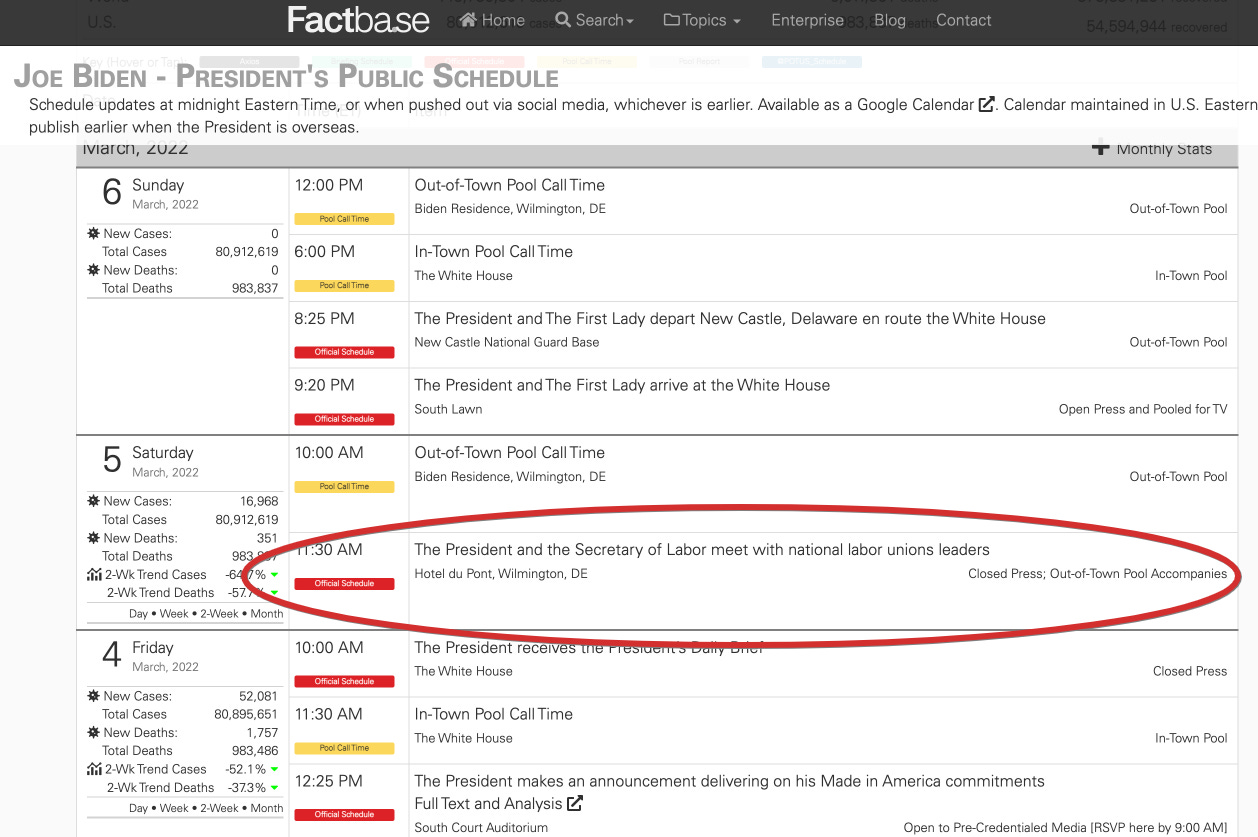Click the 'March, 2022' month header bar
This screenshot has width=1258, height=837.
tap(657, 149)
